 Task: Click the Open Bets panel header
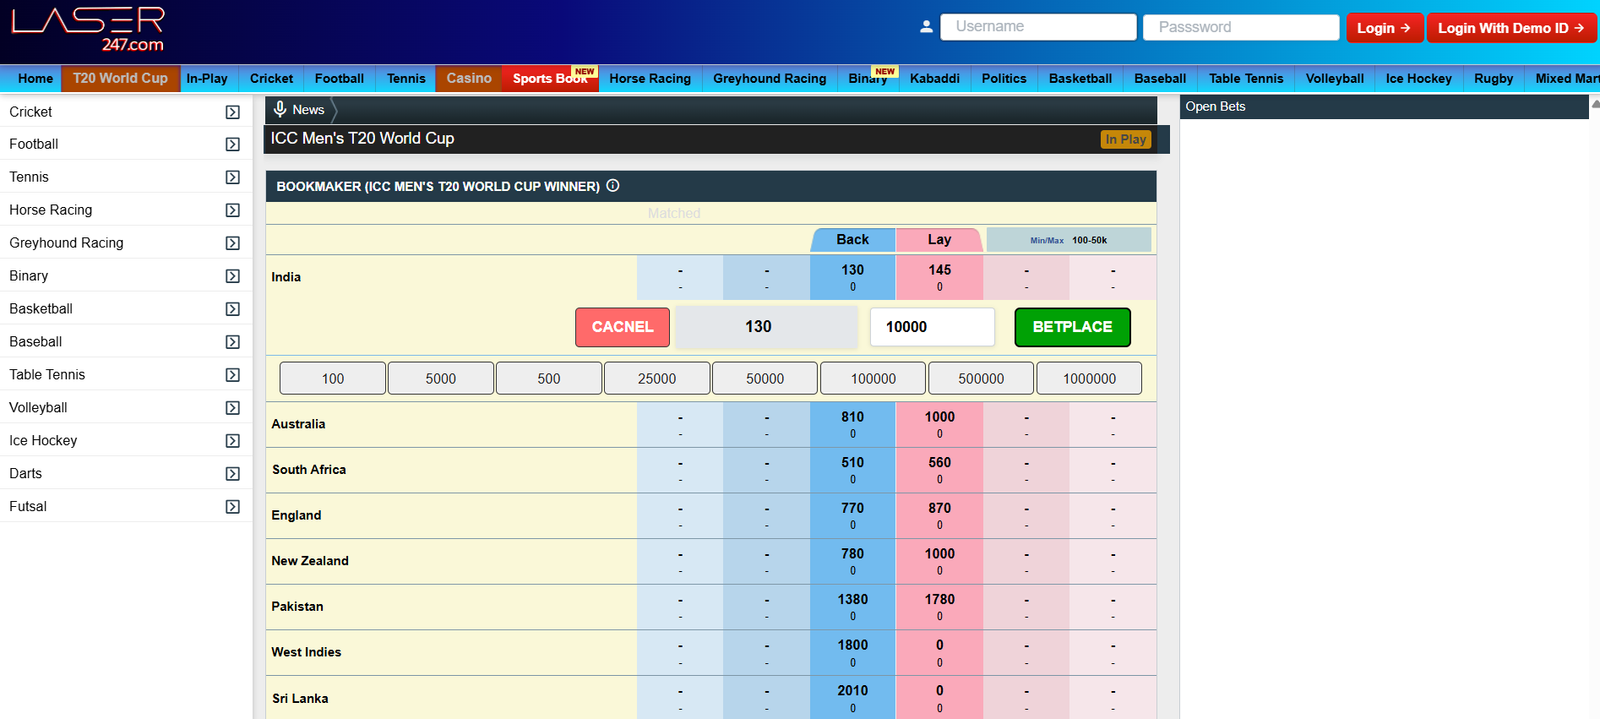pyautogui.click(x=1384, y=106)
